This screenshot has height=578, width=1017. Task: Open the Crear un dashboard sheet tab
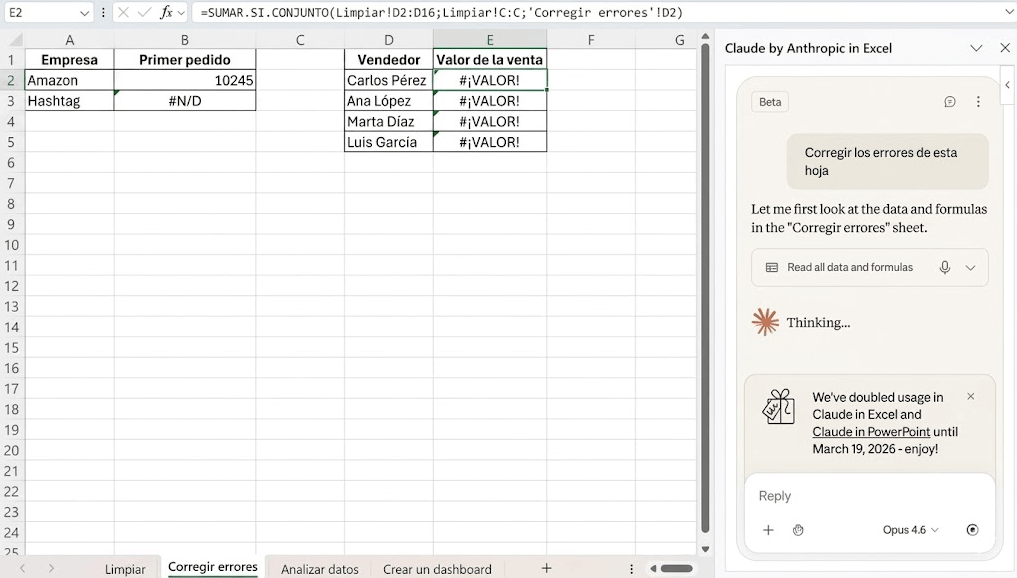437,569
